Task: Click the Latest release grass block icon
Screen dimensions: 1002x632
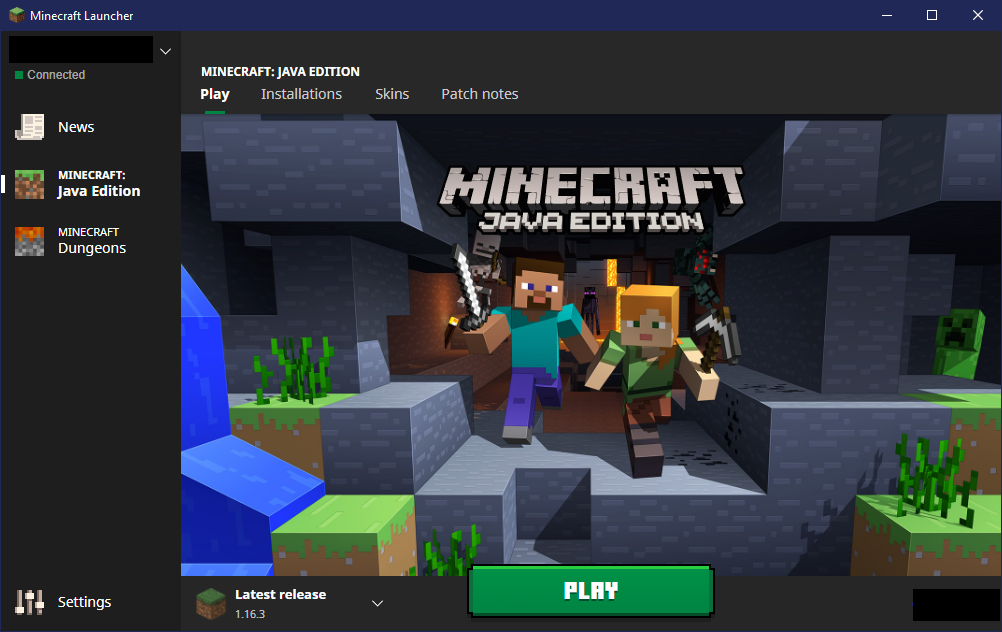Action: (x=210, y=603)
